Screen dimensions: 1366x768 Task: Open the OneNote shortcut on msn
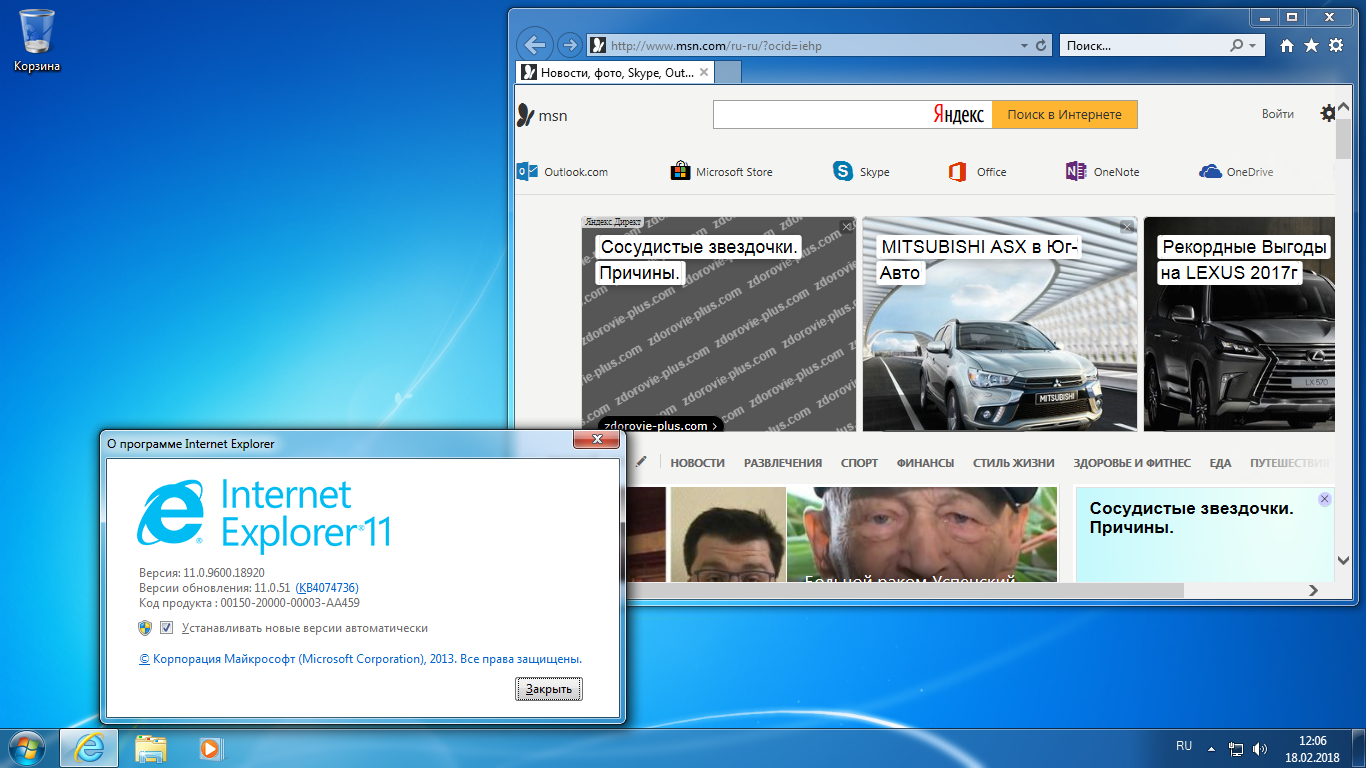pyautogui.click(x=1102, y=172)
